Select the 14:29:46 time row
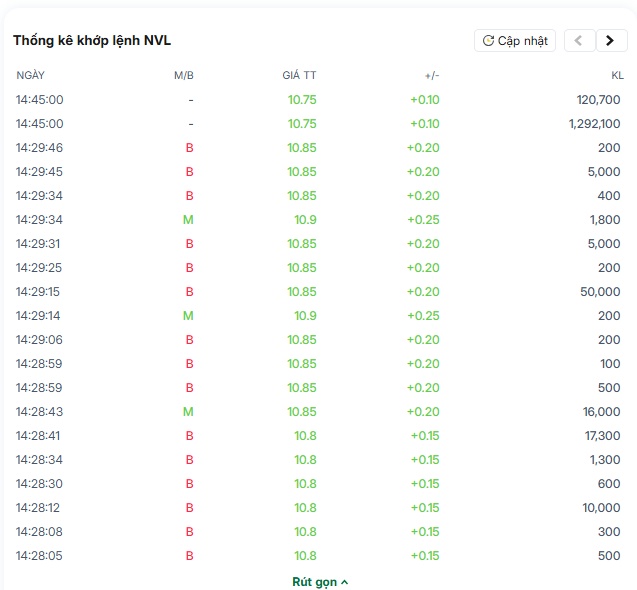637x590 pixels. pyautogui.click(x=318, y=148)
